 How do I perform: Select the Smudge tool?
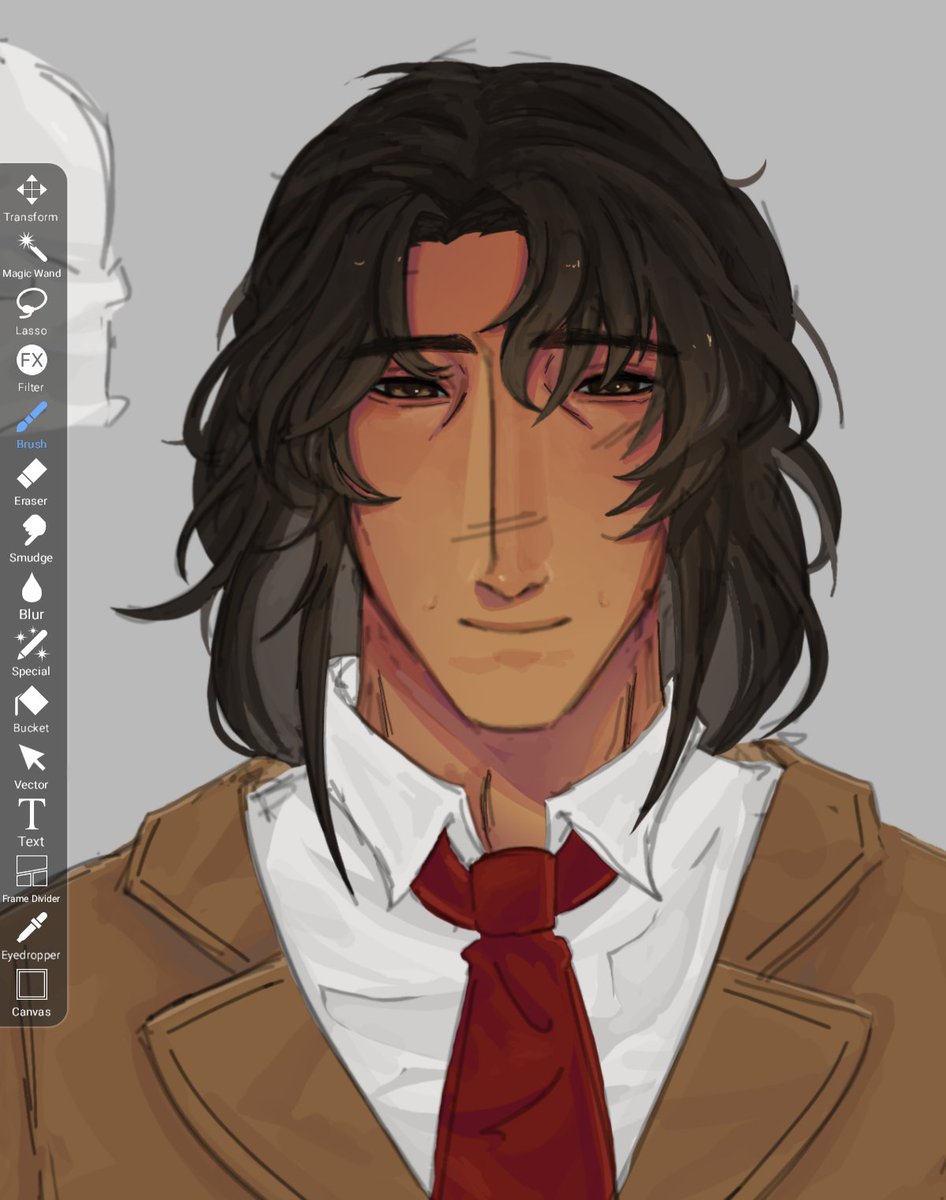[x=31, y=539]
